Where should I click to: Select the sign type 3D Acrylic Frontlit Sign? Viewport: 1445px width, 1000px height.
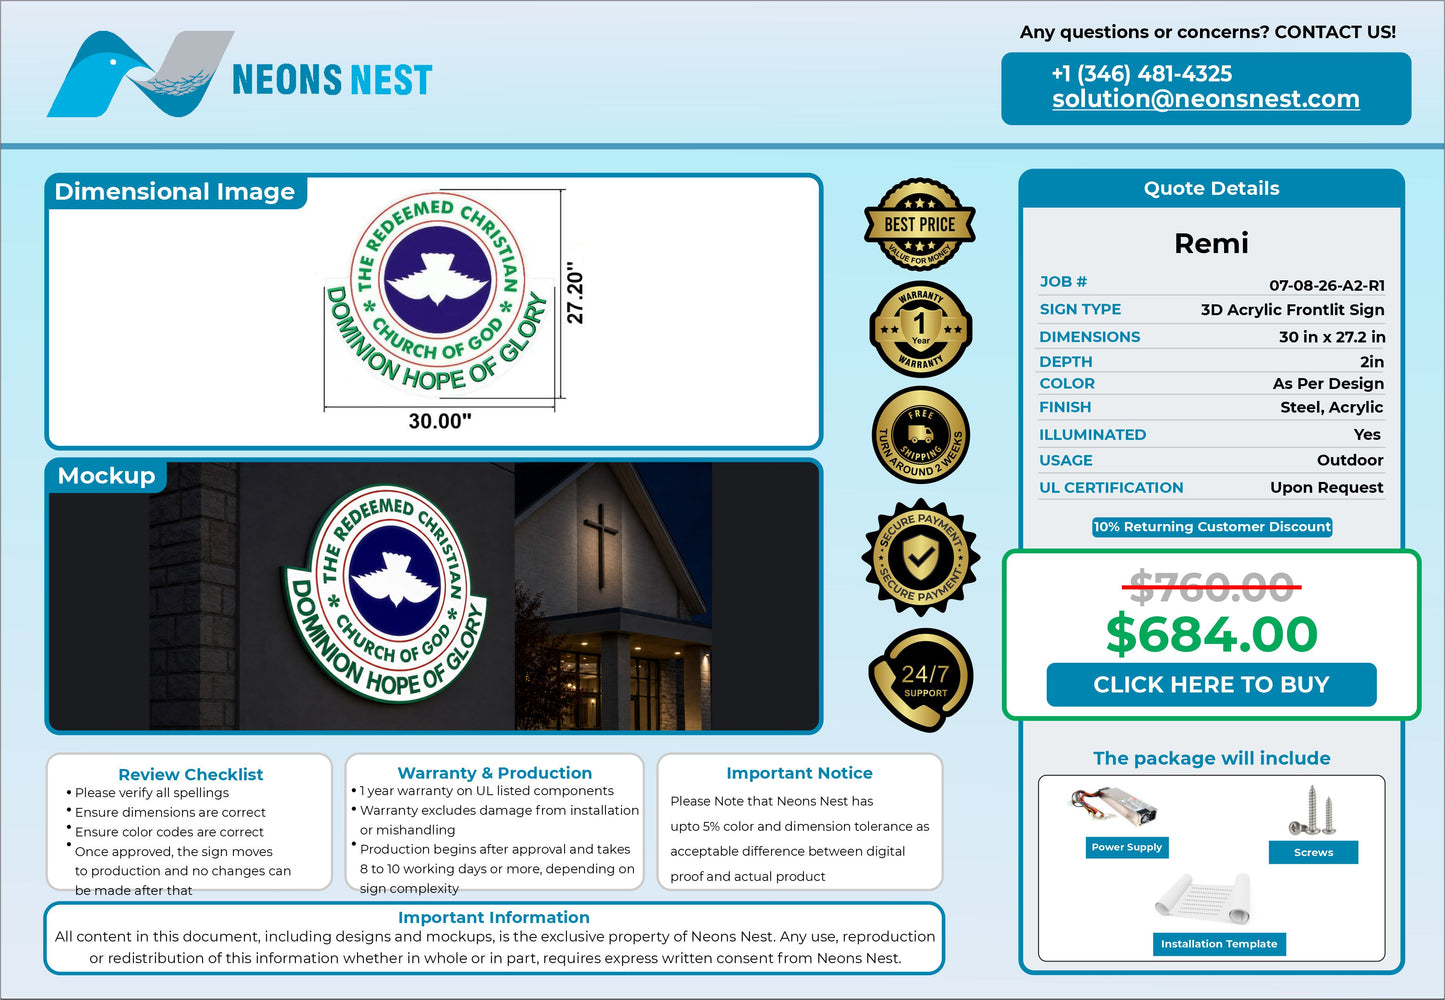[x=1293, y=310]
